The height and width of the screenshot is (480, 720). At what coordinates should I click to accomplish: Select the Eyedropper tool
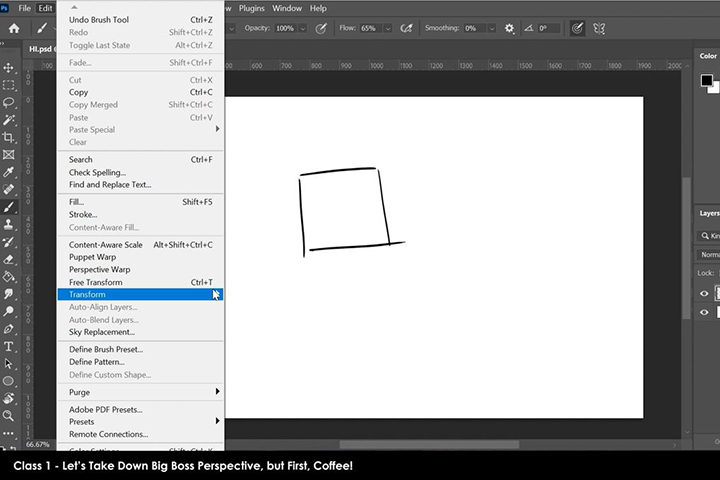point(8,172)
